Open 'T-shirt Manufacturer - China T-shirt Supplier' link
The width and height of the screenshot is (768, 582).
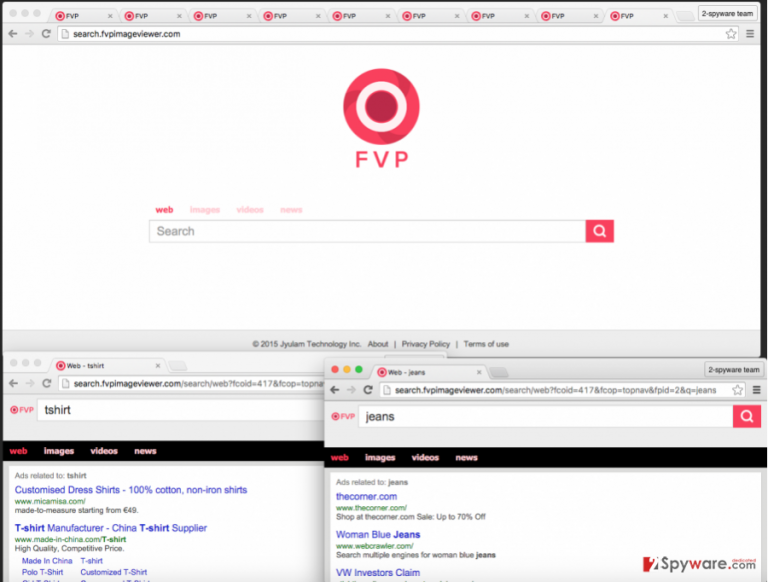pyautogui.click(x=111, y=528)
